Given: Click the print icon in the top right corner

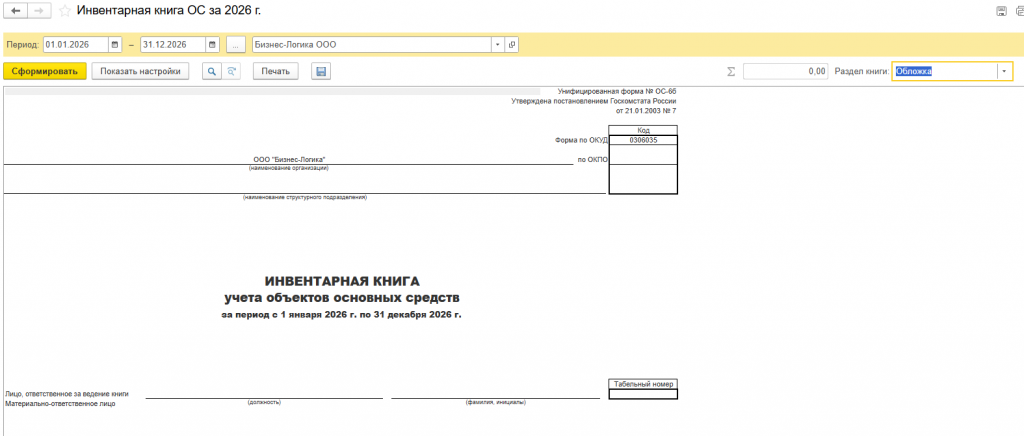Looking at the screenshot, I should tap(1019, 10).
